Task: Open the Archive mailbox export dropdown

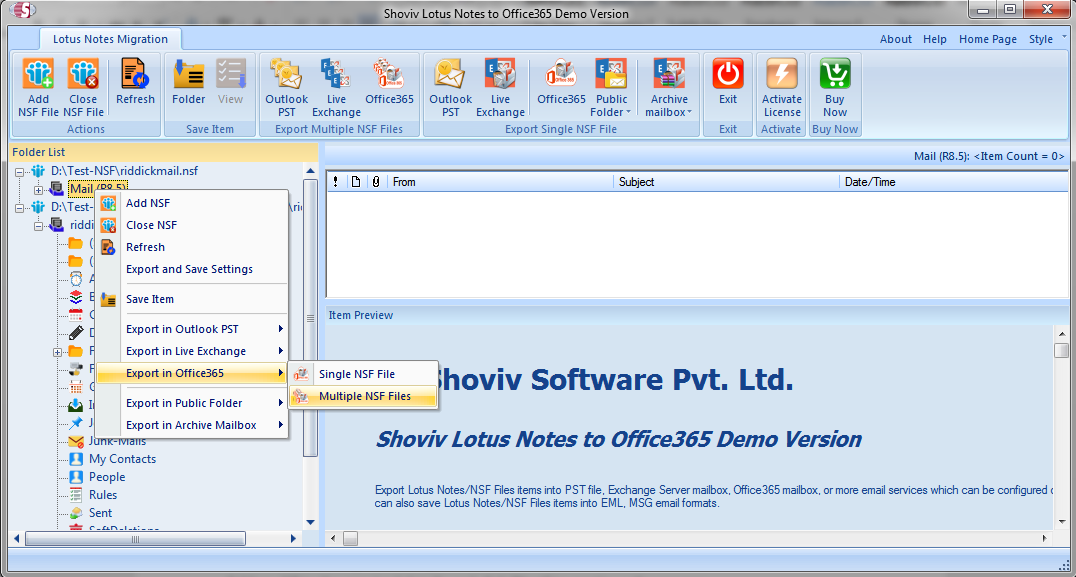Action: (669, 87)
